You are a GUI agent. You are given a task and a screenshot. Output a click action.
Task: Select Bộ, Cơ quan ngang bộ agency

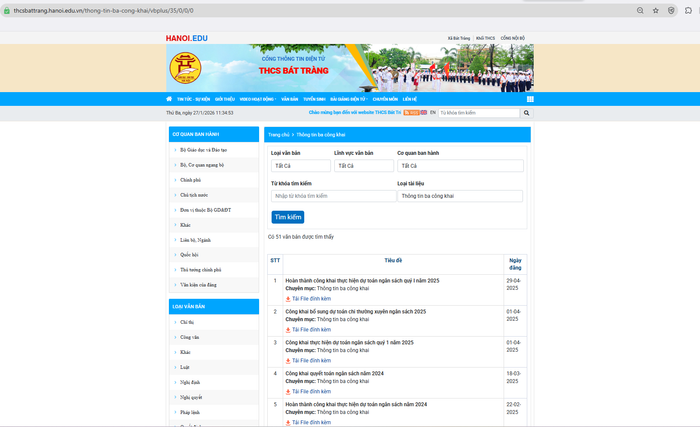[x=202, y=165]
